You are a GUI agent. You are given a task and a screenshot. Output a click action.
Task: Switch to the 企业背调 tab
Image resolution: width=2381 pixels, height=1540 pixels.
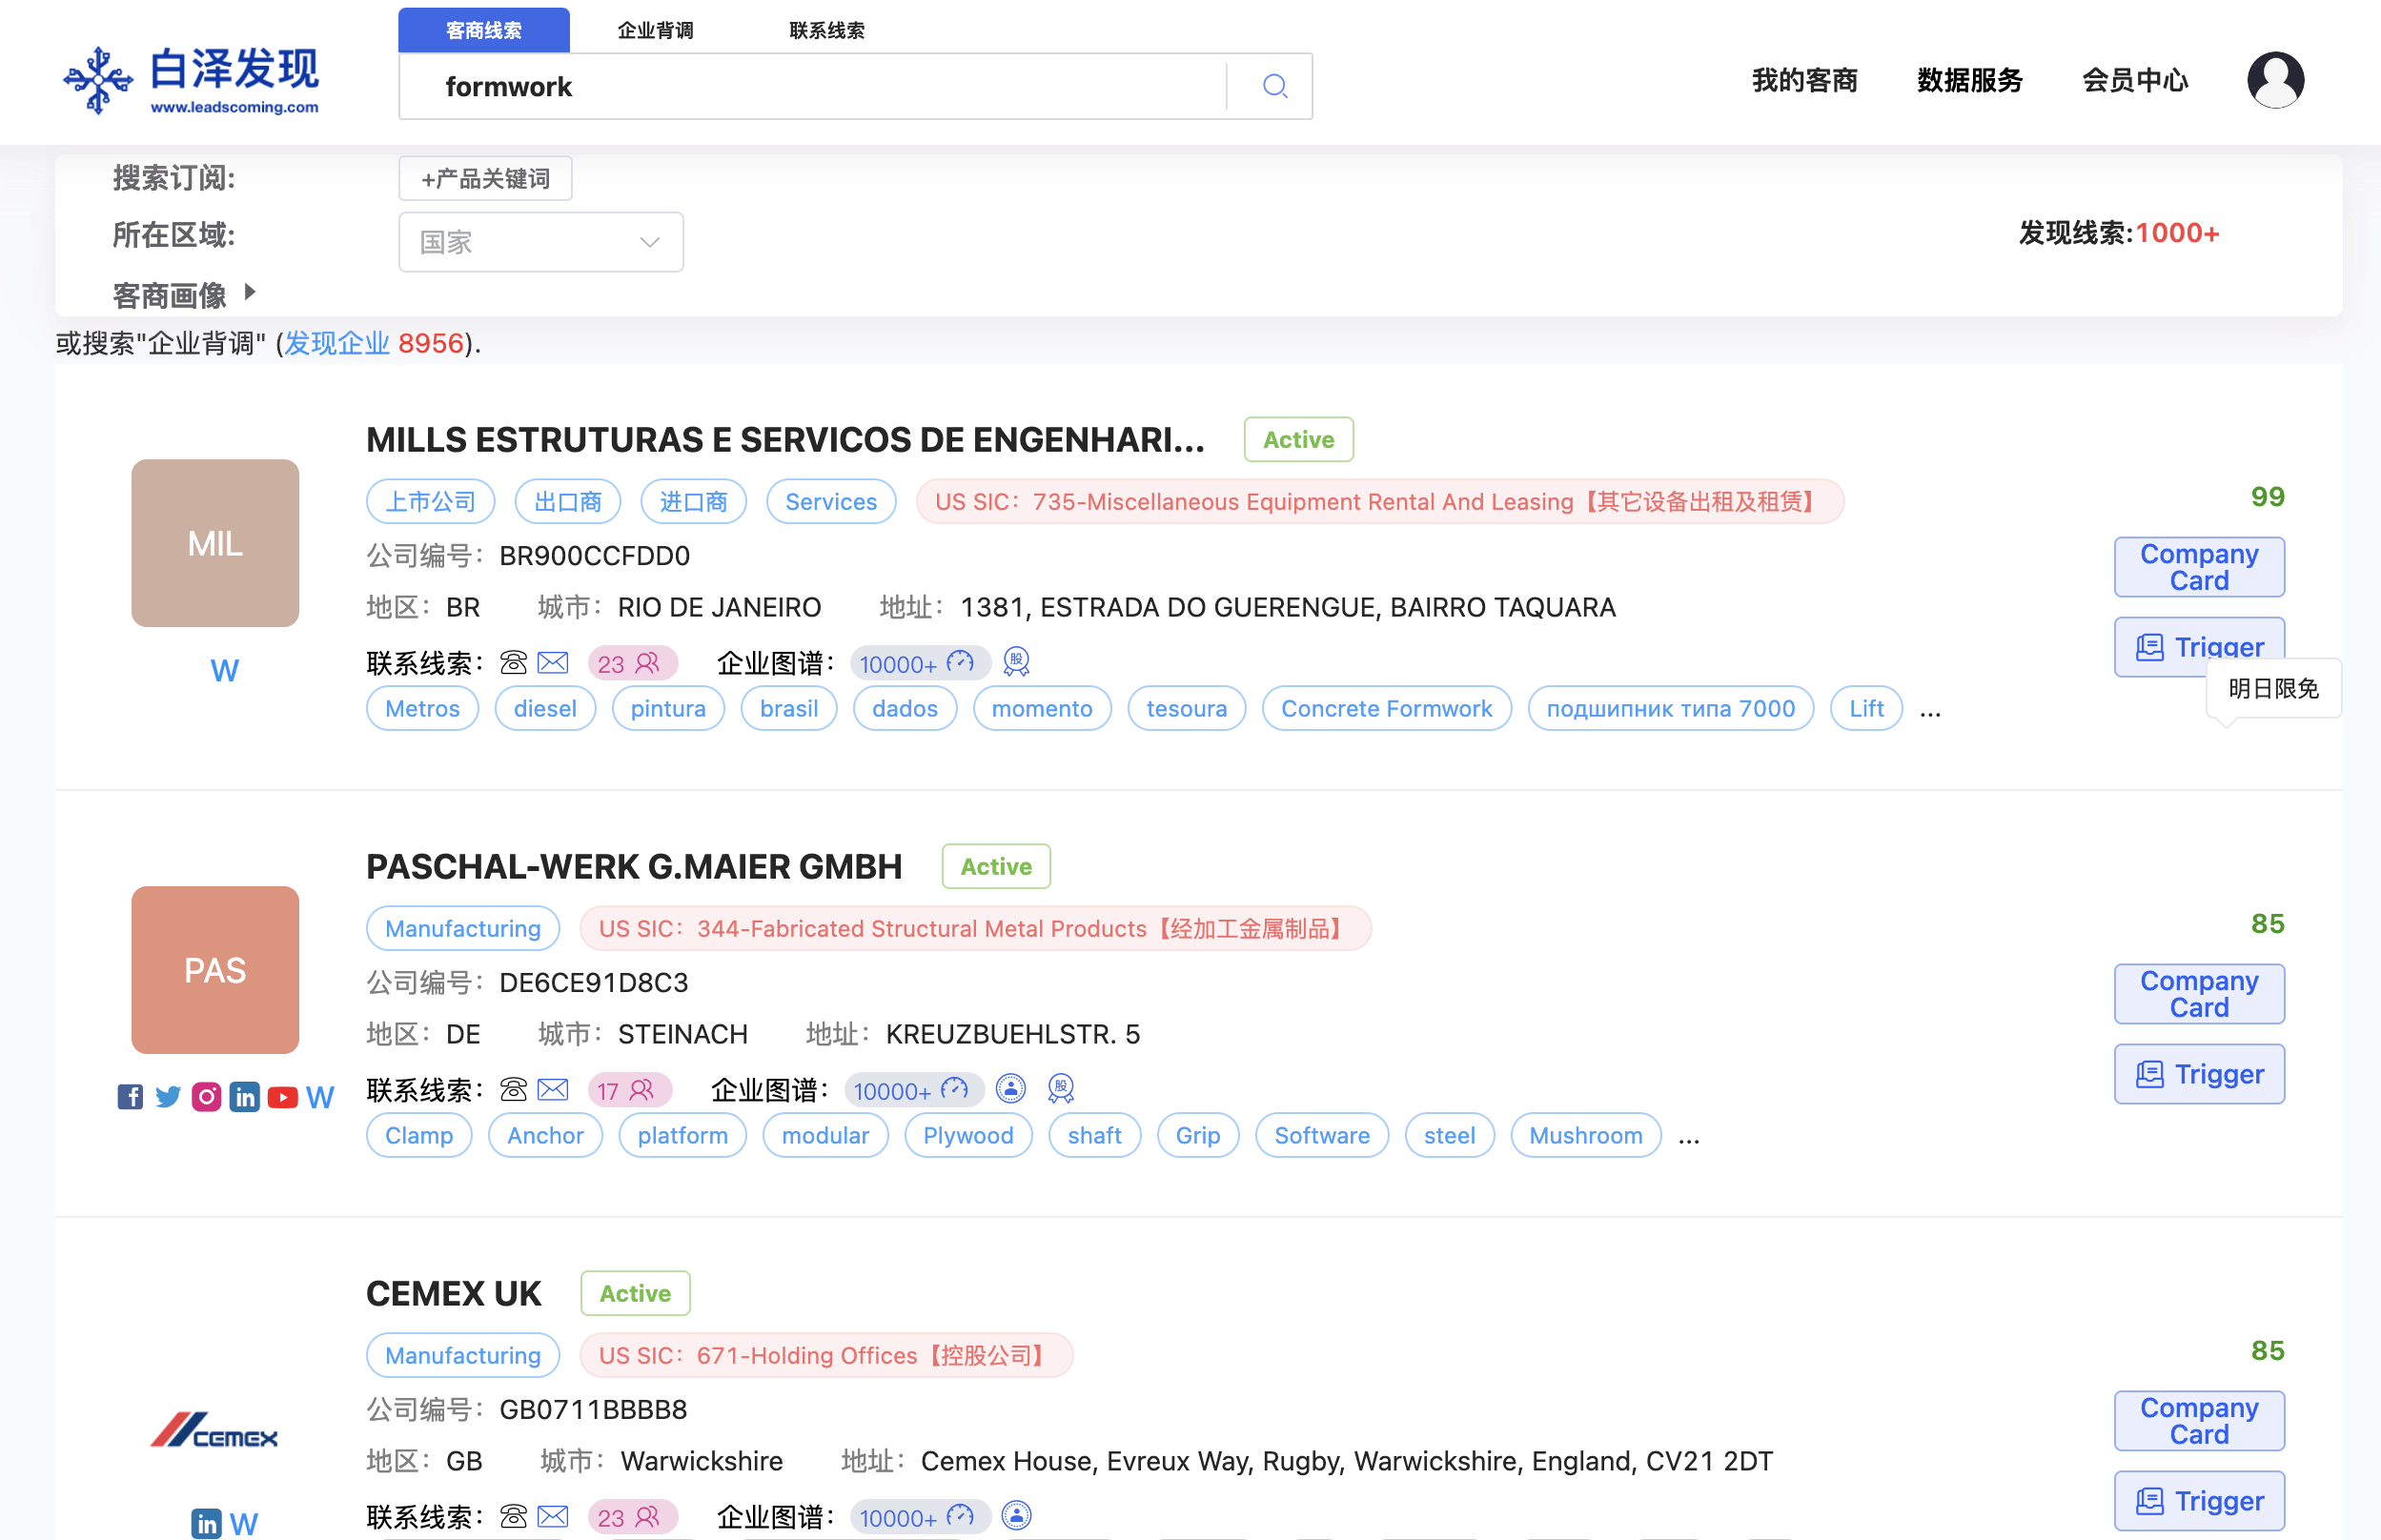pyautogui.click(x=655, y=30)
